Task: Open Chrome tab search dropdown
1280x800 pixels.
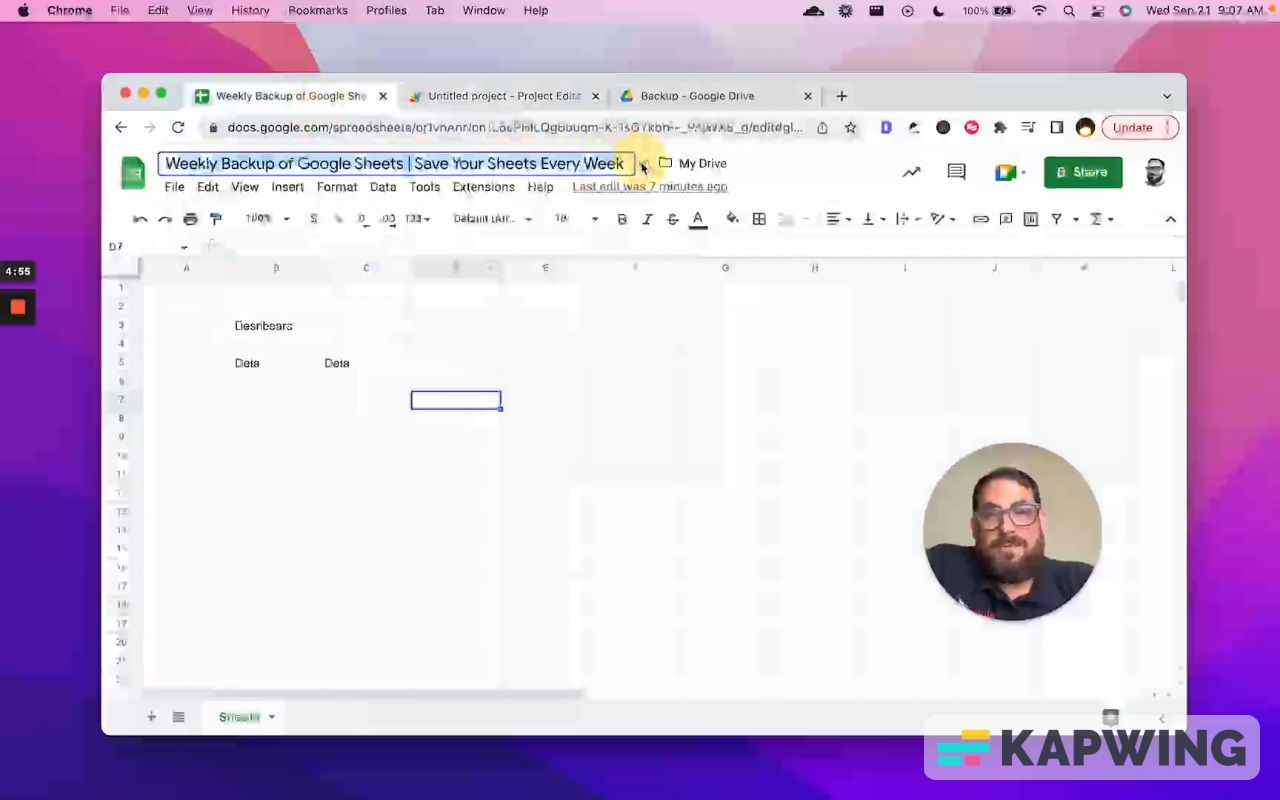Action: 1166,96
